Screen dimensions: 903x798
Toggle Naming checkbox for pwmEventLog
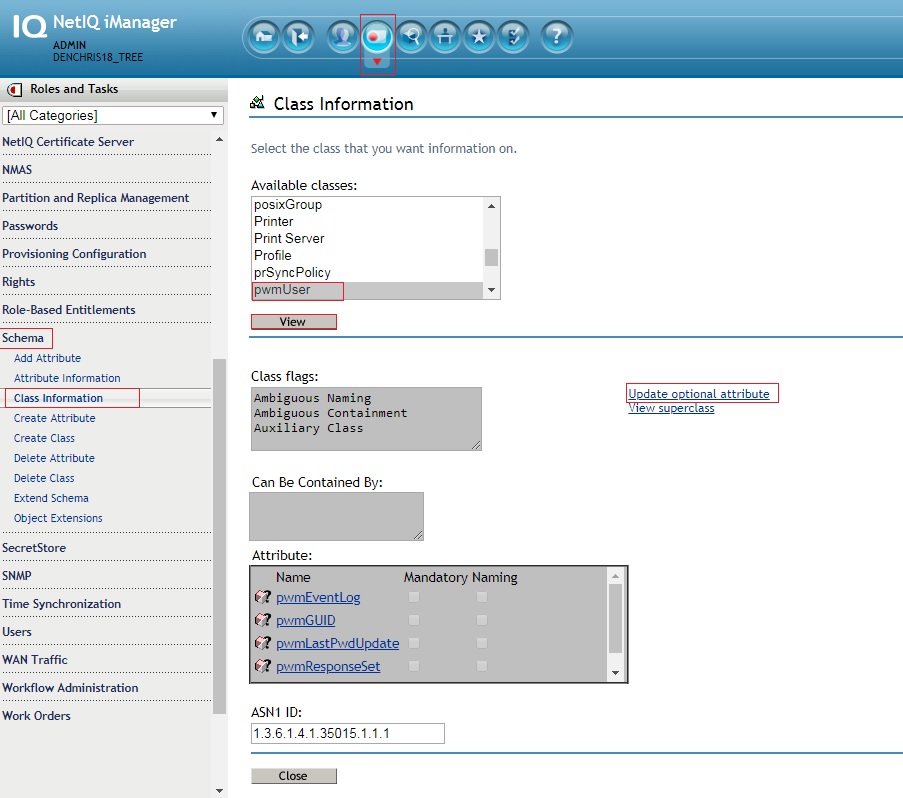482,597
